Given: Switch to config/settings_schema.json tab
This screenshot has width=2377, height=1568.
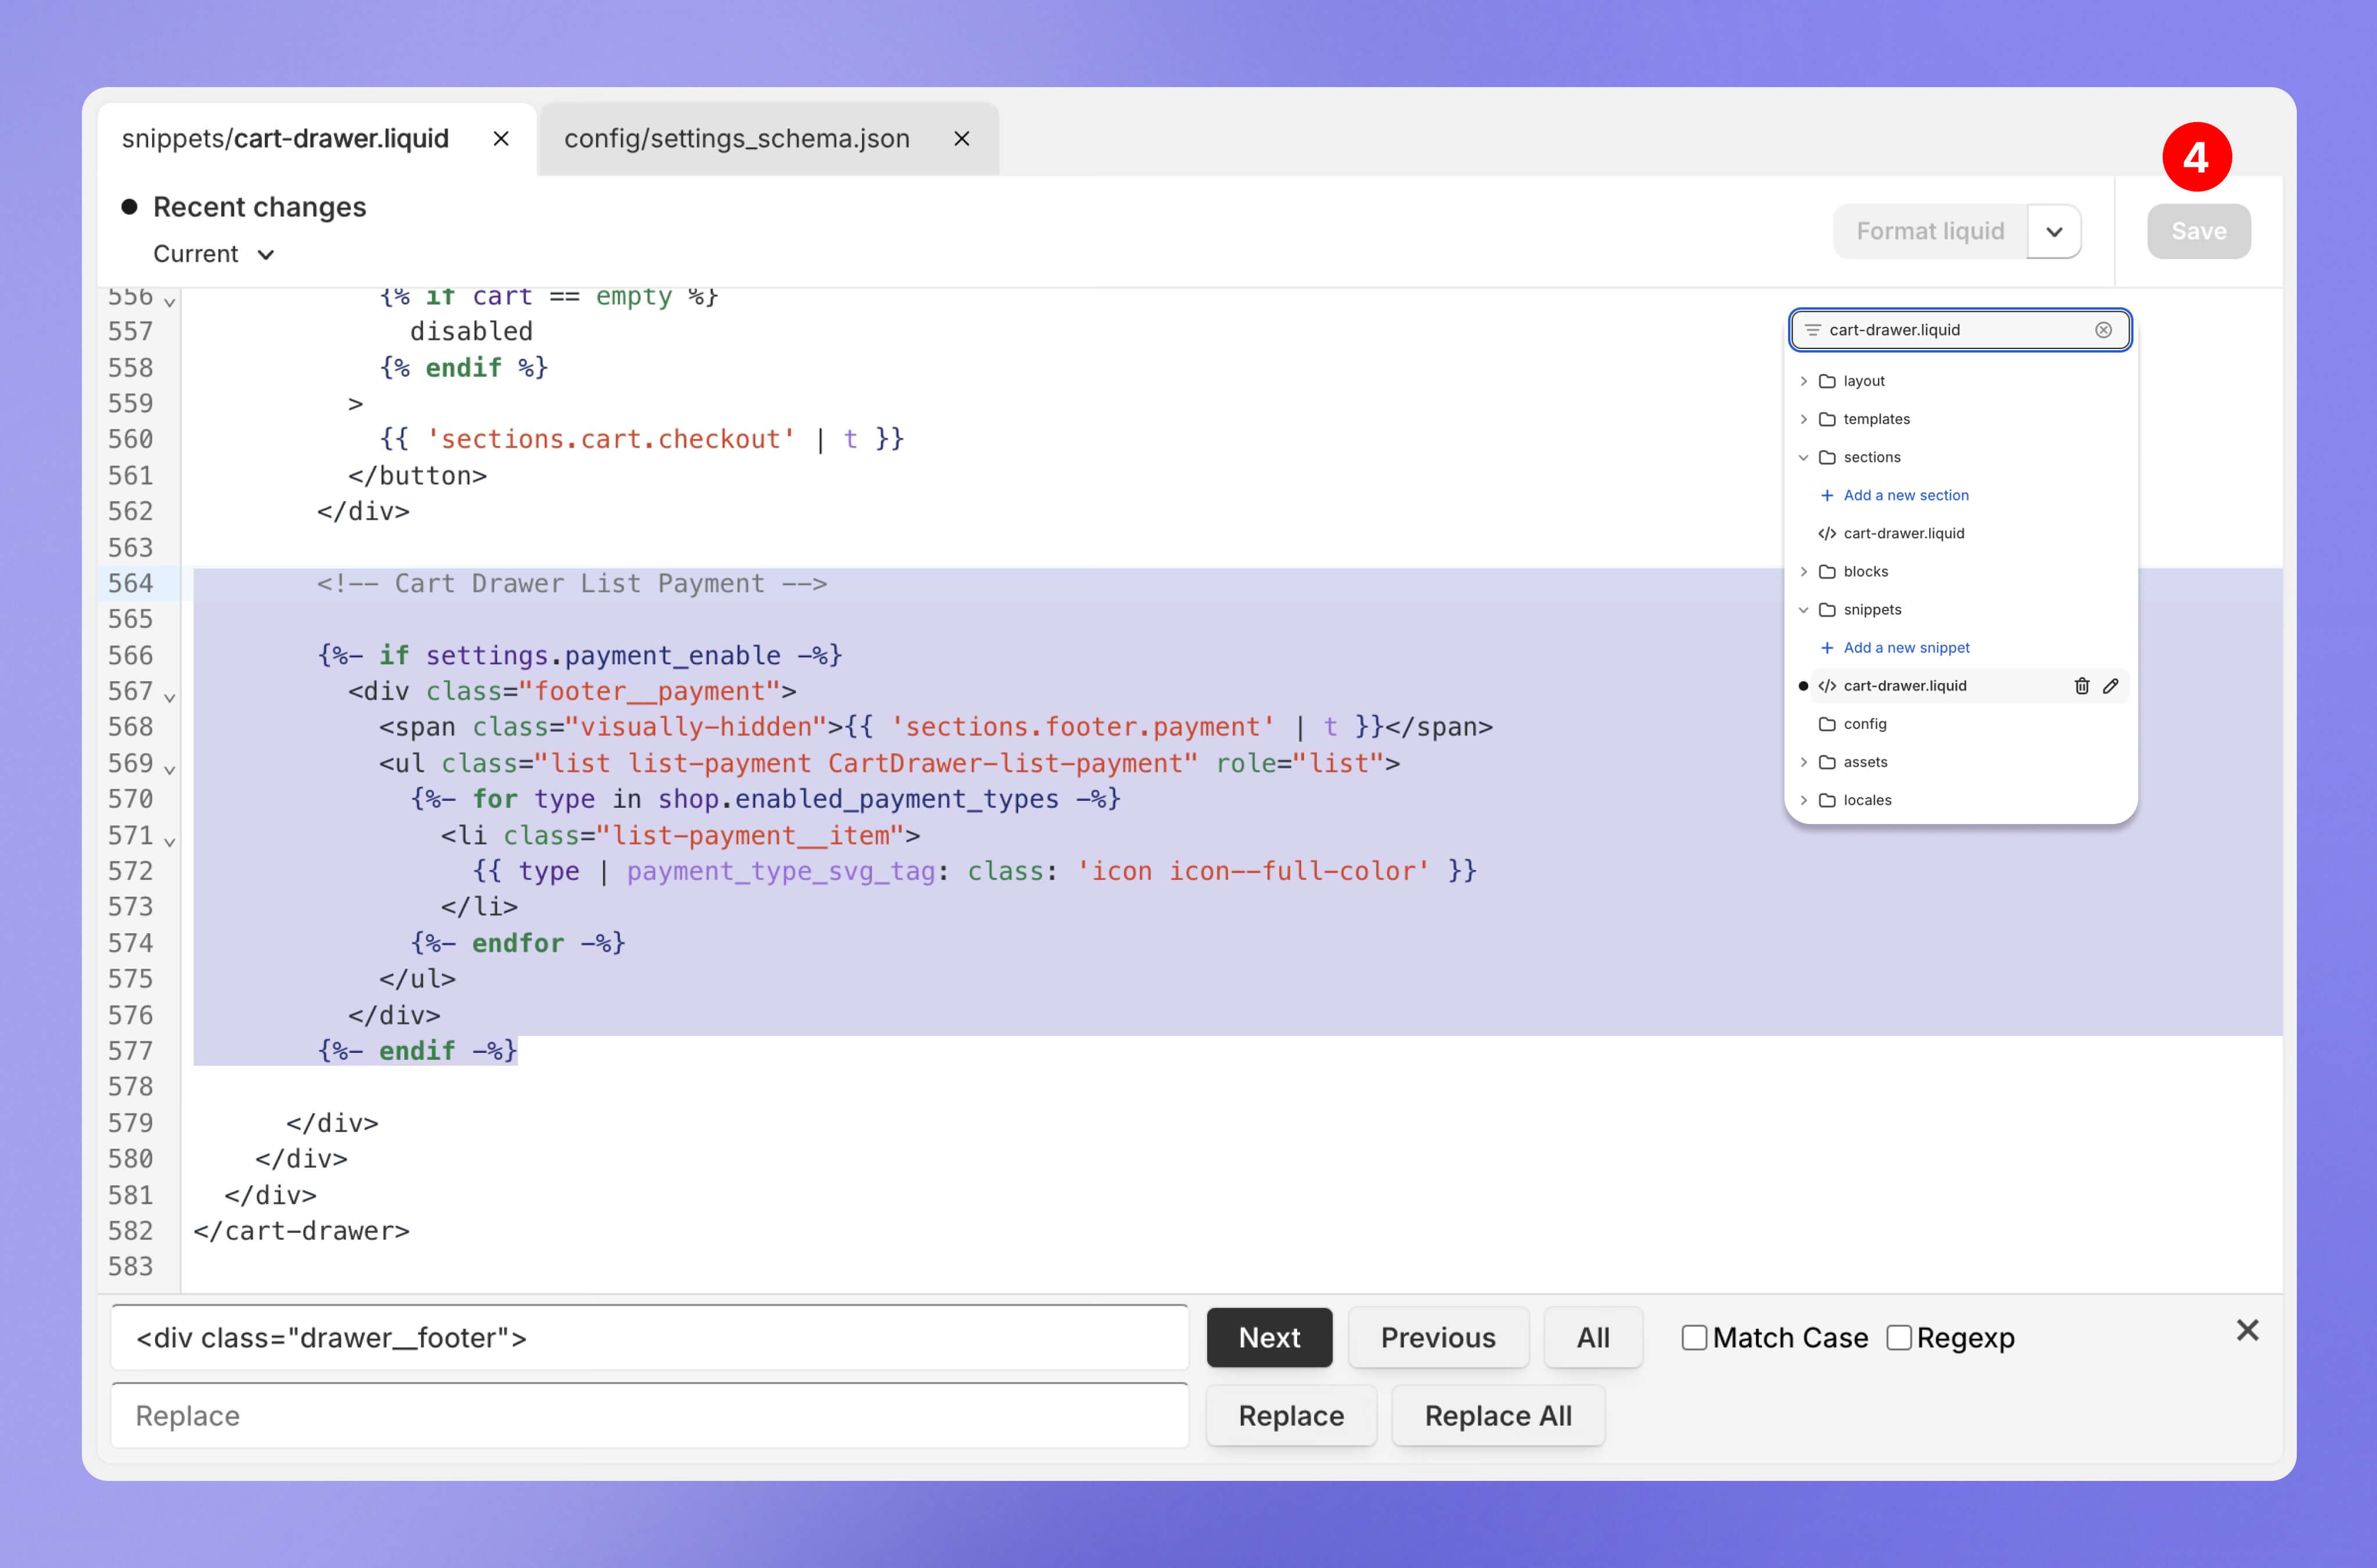Looking at the screenshot, I should point(736,139).
